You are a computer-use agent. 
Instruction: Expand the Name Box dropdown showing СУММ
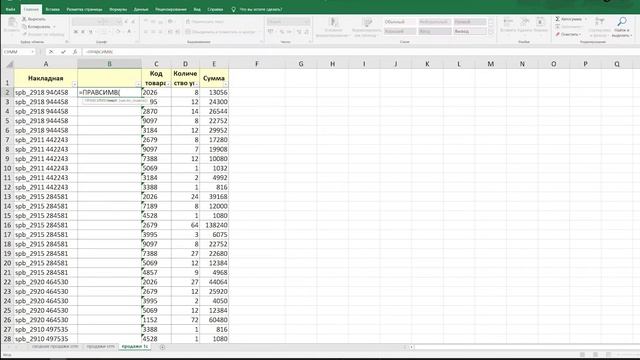click(32, 52)
